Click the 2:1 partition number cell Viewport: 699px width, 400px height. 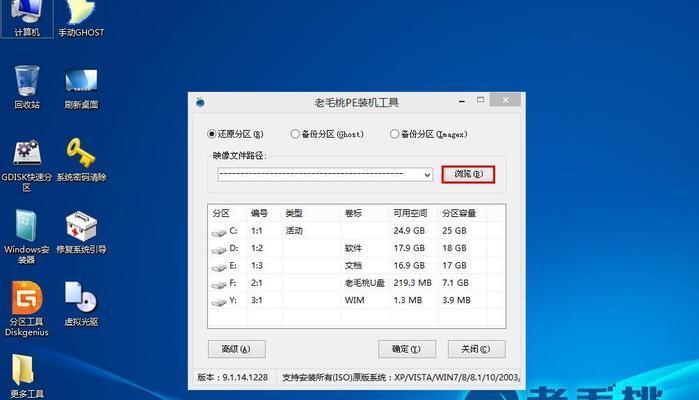point(257,283)
